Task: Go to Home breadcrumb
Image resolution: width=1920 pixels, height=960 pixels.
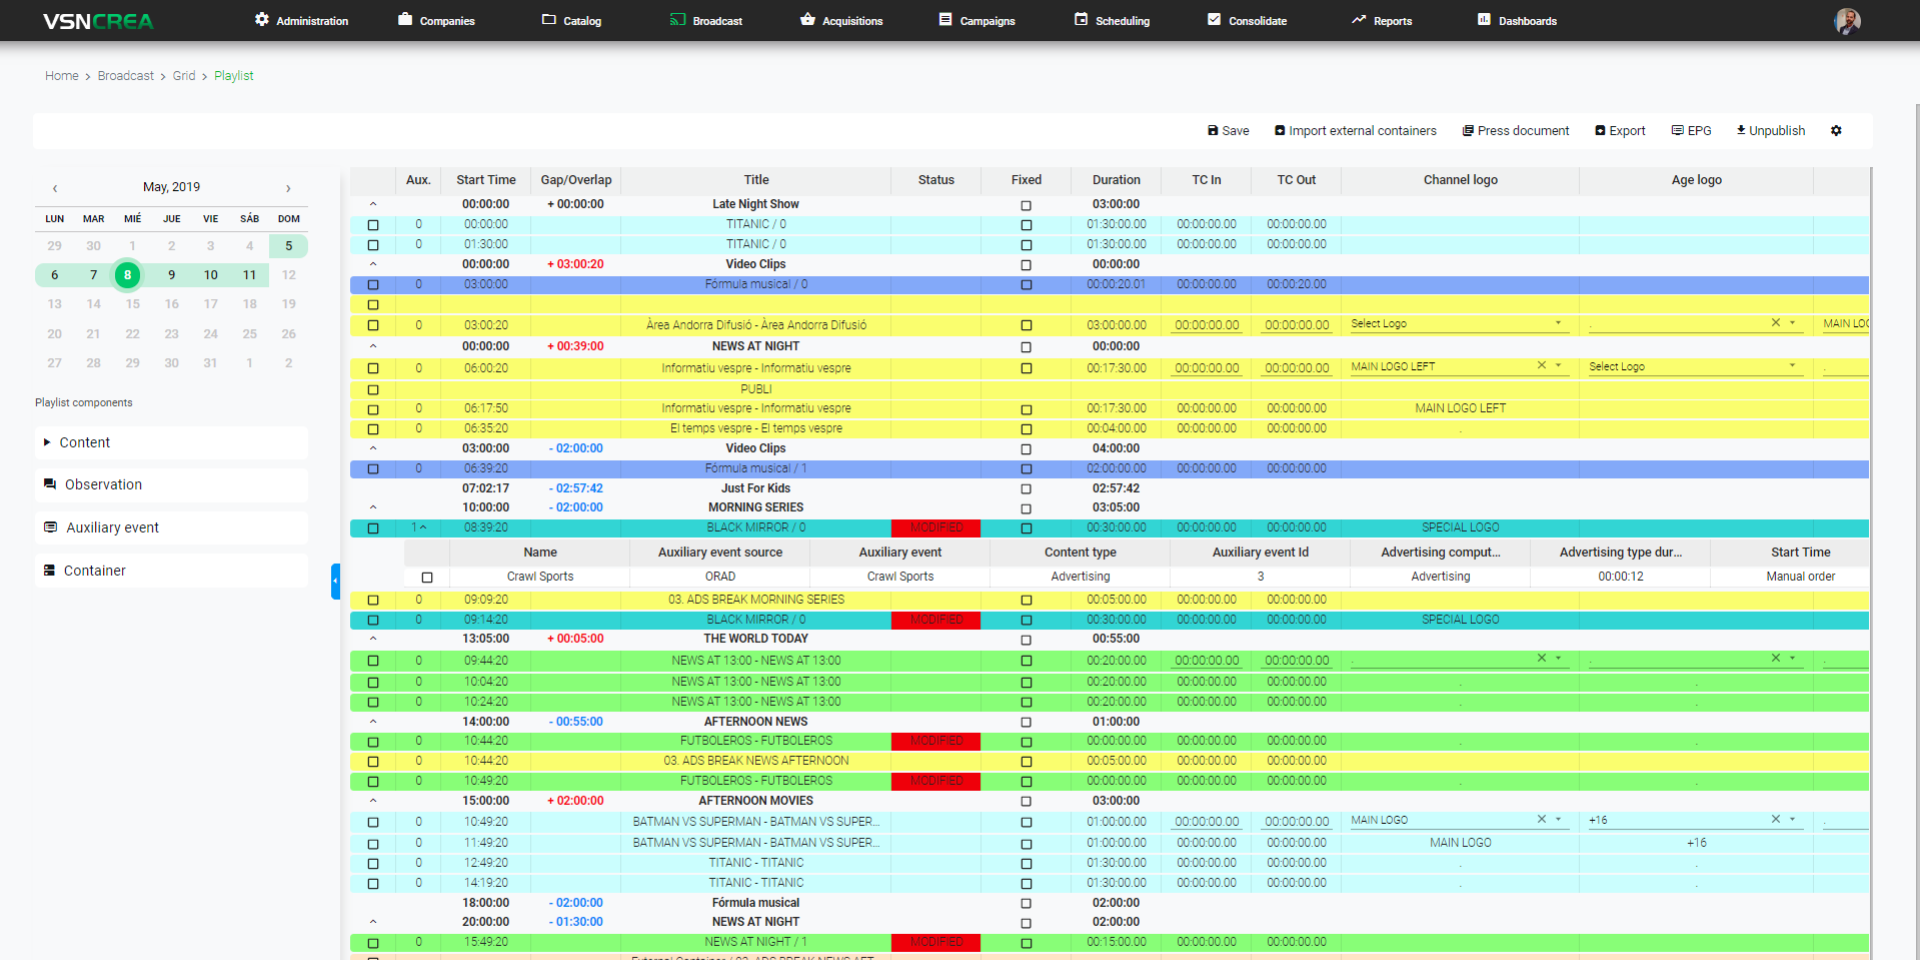Action: 62,76
